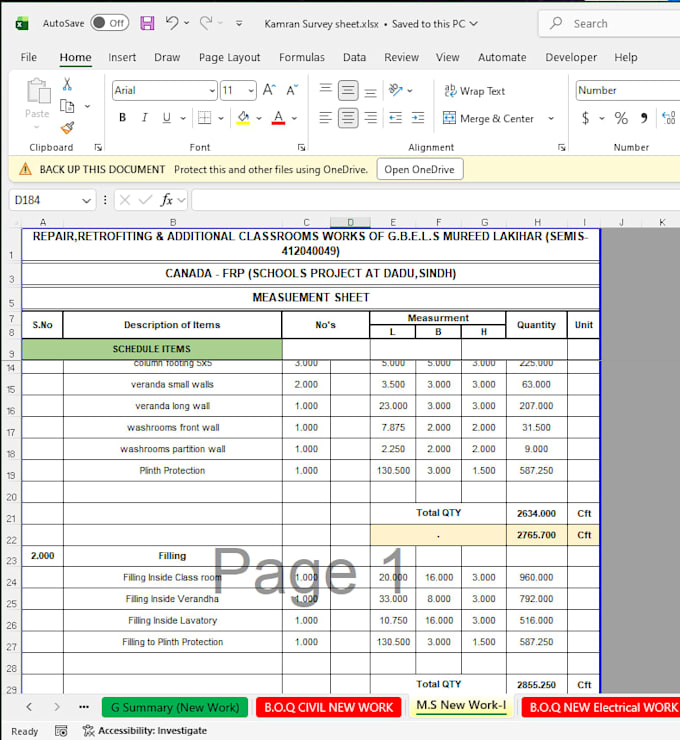The width and height of the screenshot is (680, 740).
Task: Toggle Wrap Text option
Action: [475, 91]
